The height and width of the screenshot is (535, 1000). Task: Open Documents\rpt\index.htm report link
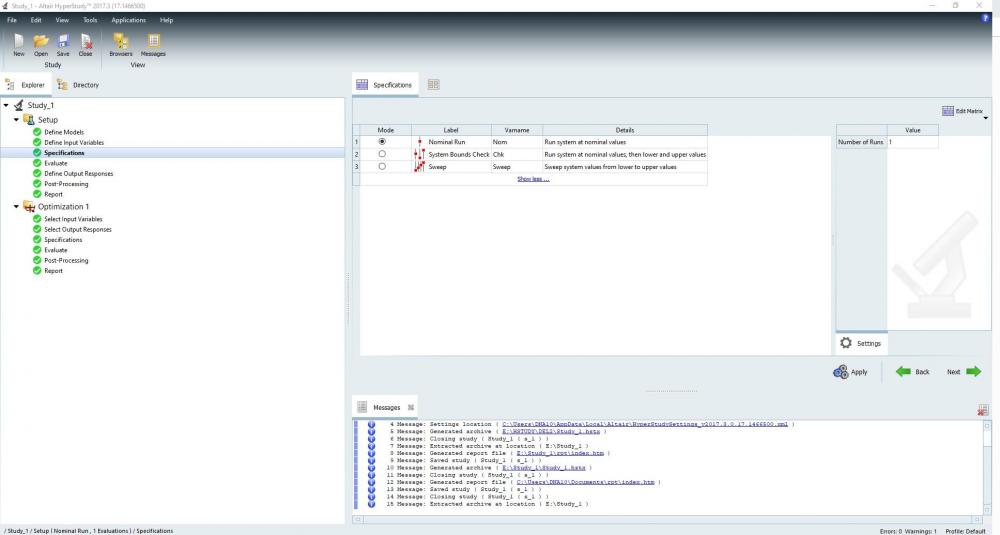585,482
